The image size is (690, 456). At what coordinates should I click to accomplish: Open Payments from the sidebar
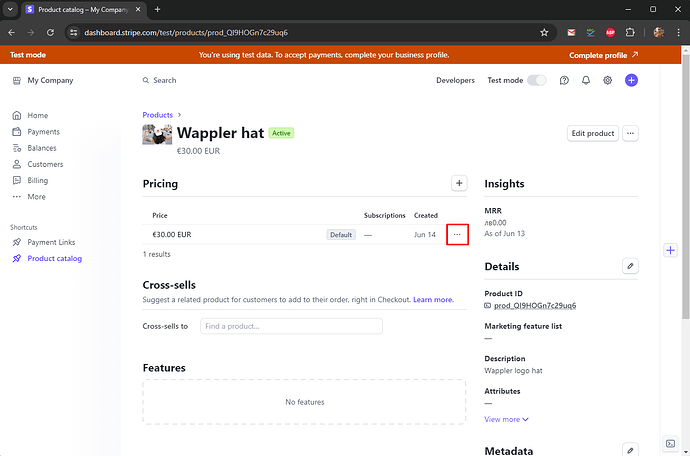pos(43,132)
